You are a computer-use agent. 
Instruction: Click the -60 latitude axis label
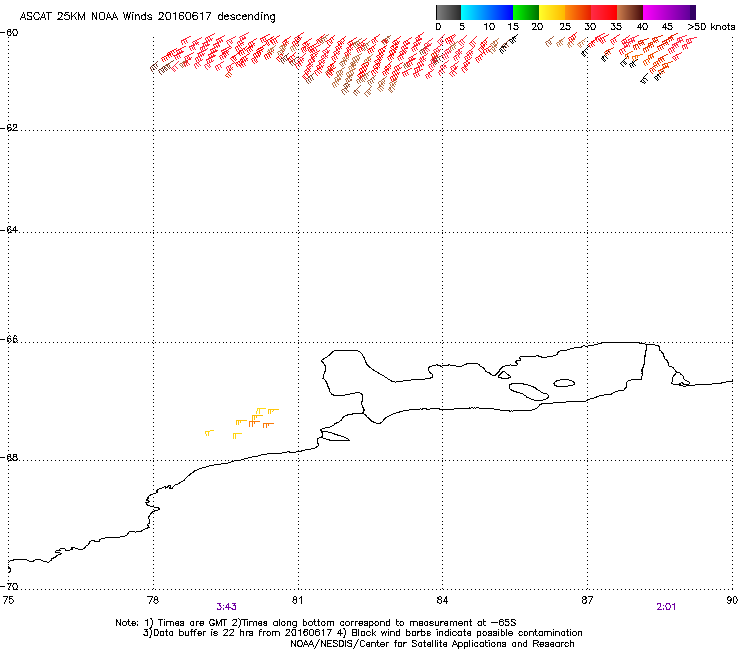point(9,33)
